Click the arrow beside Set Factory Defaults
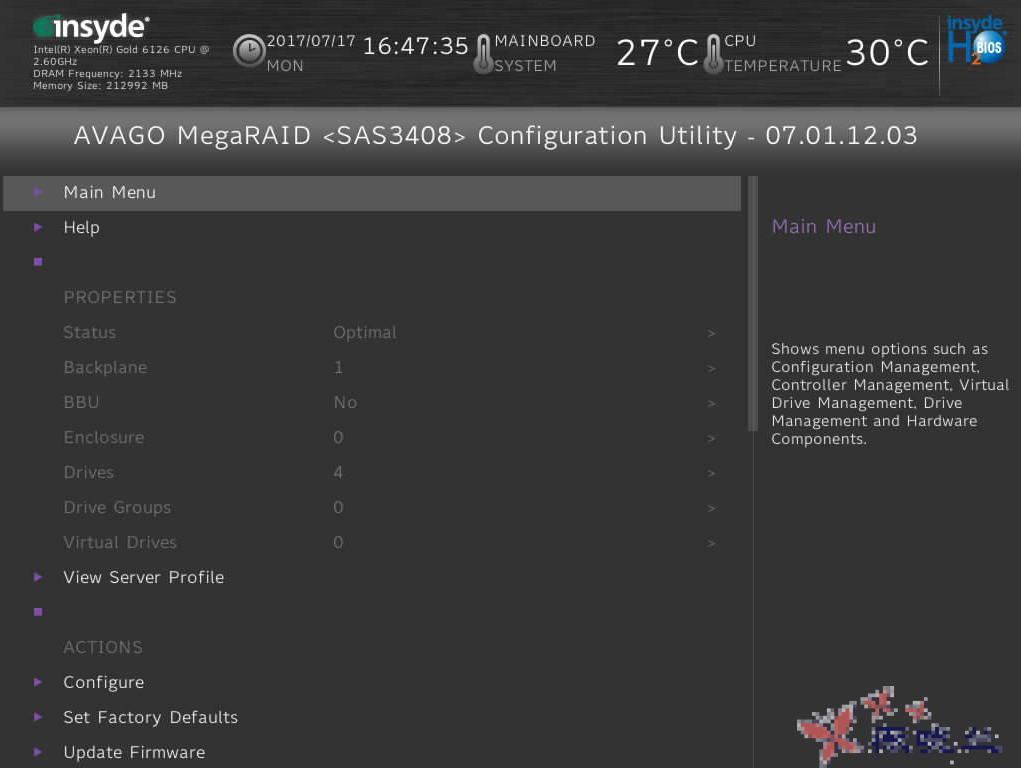This screenshot has width=1021, height=768. tap(38, 717)
